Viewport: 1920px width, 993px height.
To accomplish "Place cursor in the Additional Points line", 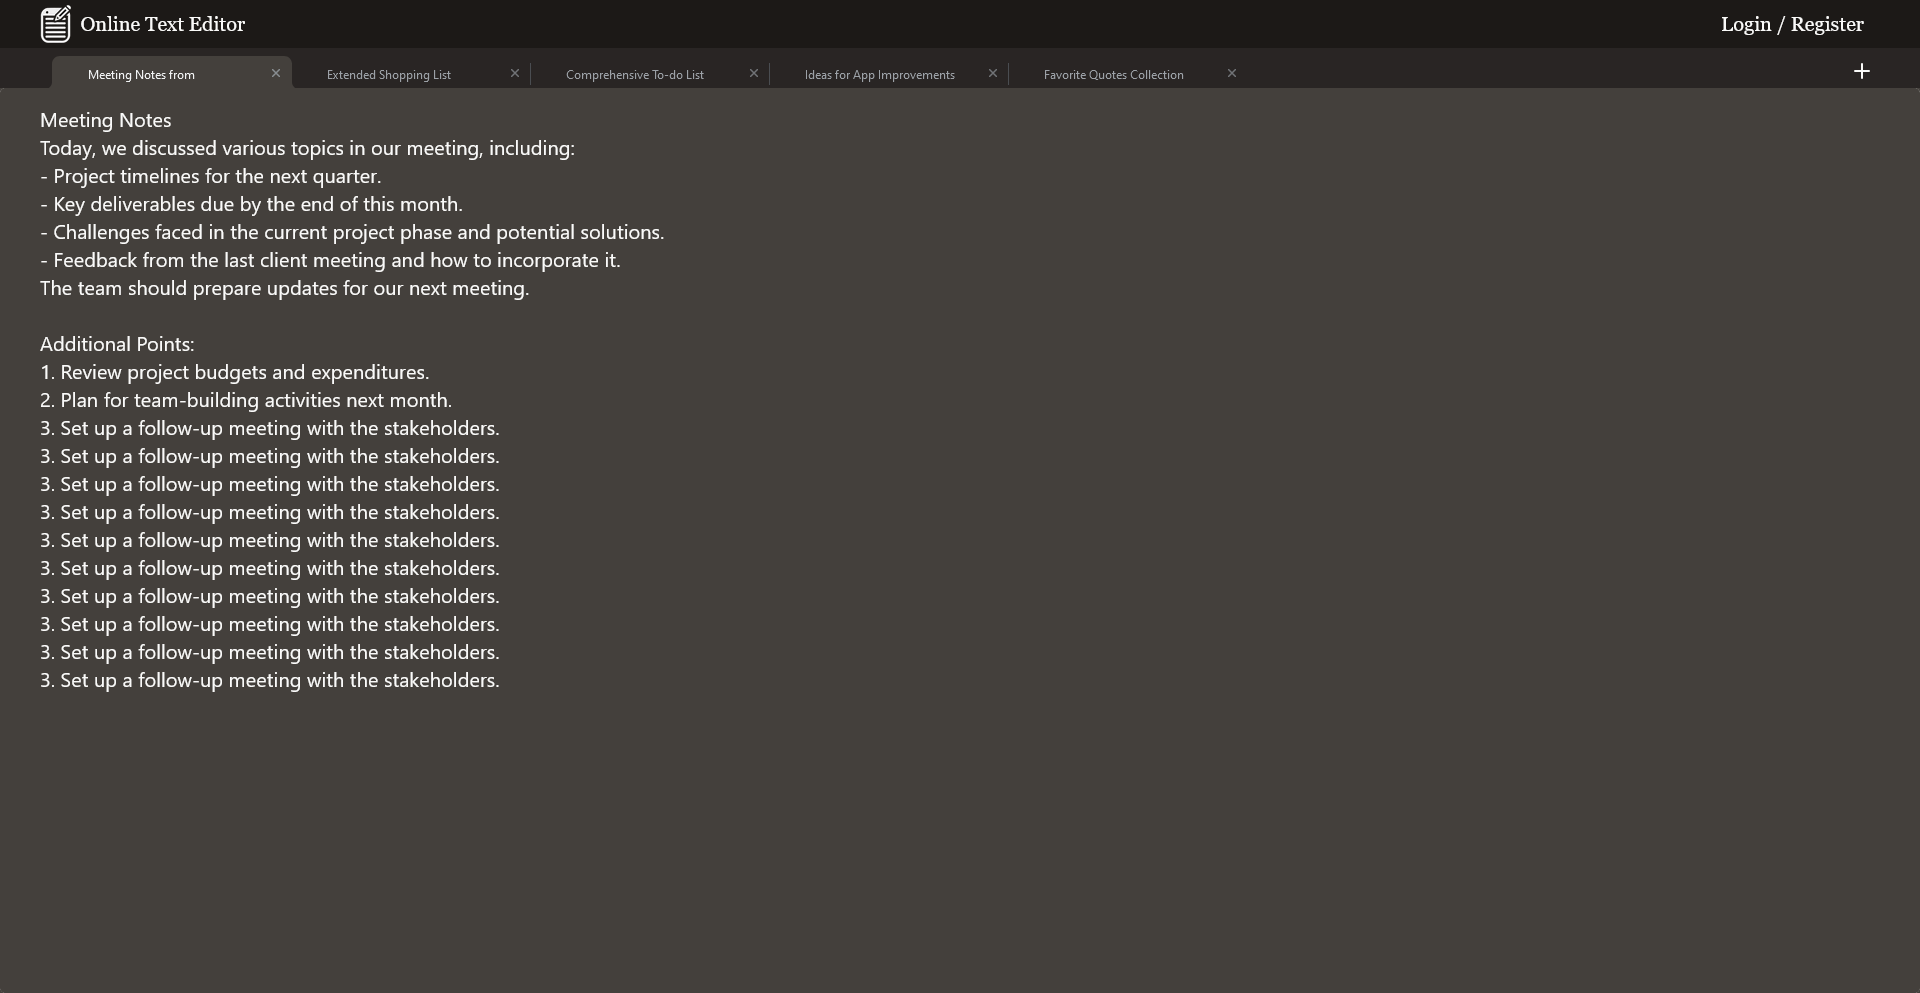I will click(117, 344).
